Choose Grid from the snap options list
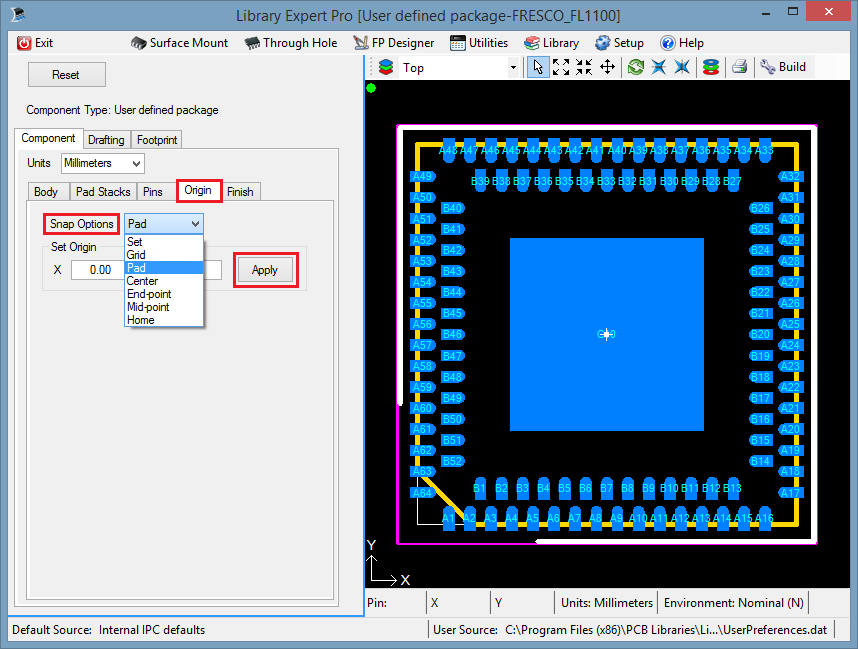Screen dimensions: 858x649 [x=164, y=255]
